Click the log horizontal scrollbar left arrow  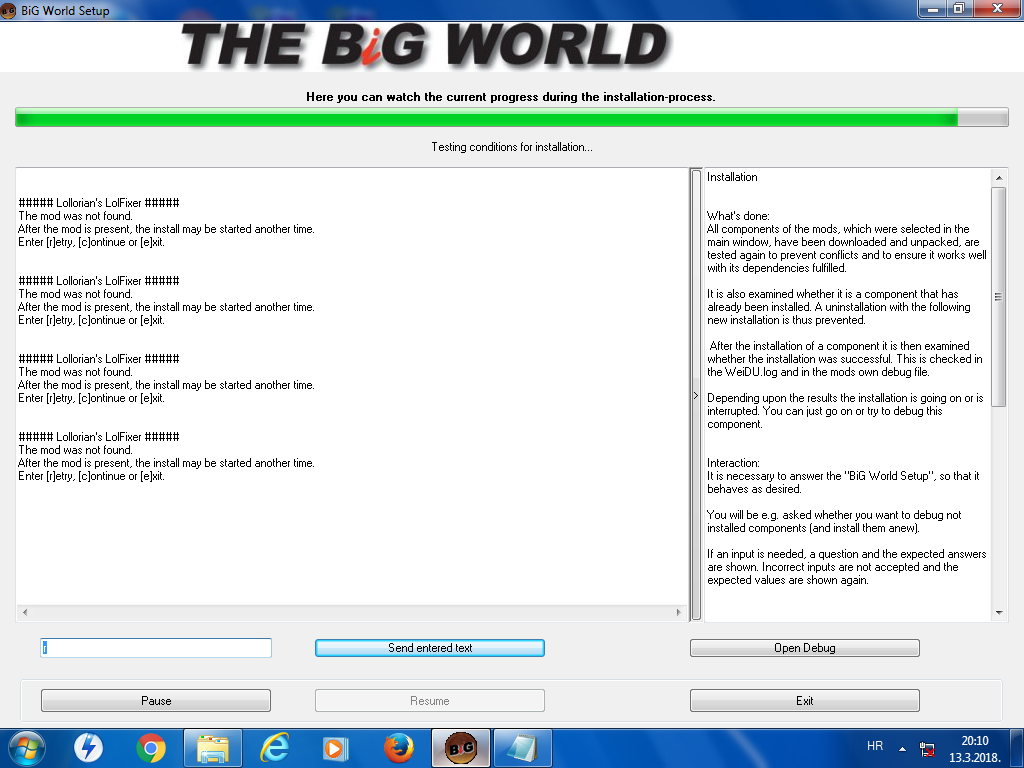tap(25, 612)
